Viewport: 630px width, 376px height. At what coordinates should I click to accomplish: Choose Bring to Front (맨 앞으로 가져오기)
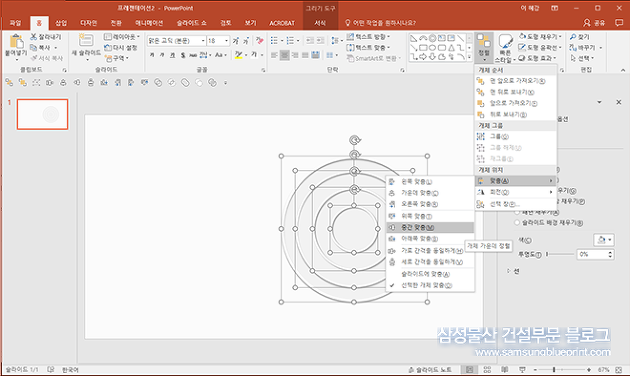coord(516,81)
